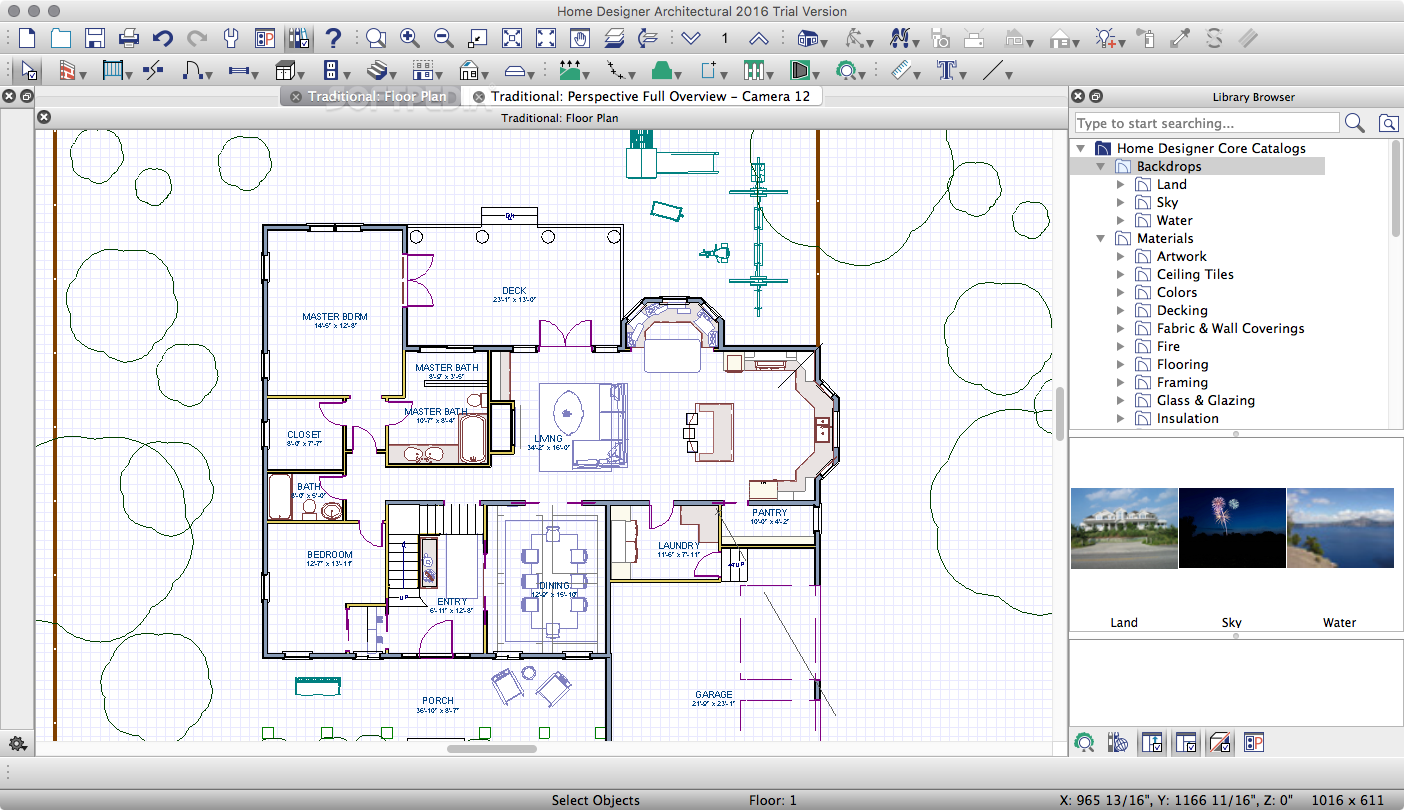Open the Cabinet tools dropdown arrow
The width and height of the screenshot is (1404, 810).
[x=302, y=74]
